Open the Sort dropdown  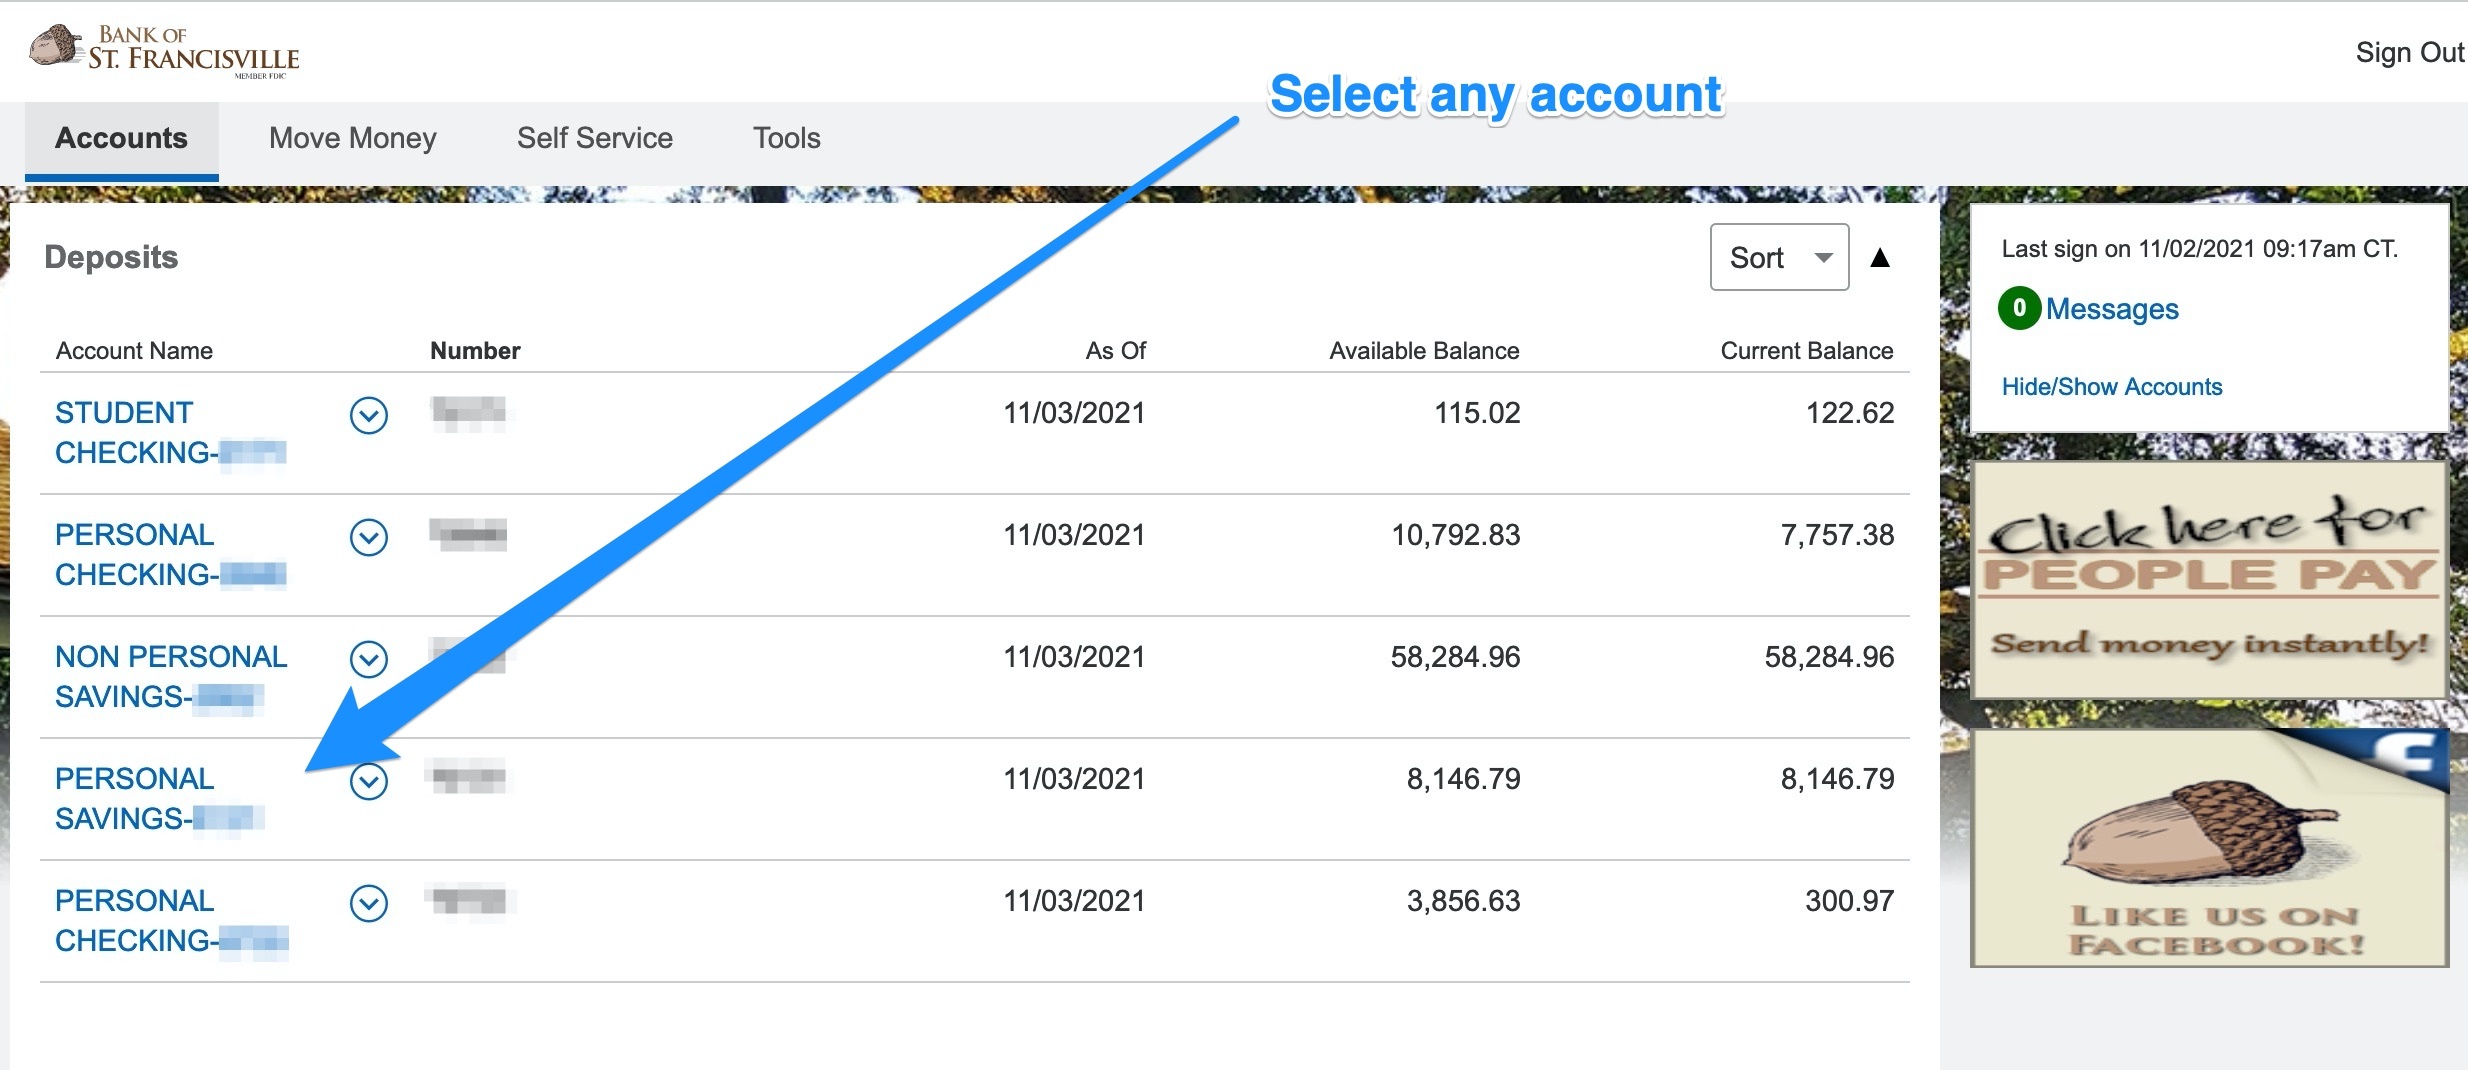(1779, 257)
